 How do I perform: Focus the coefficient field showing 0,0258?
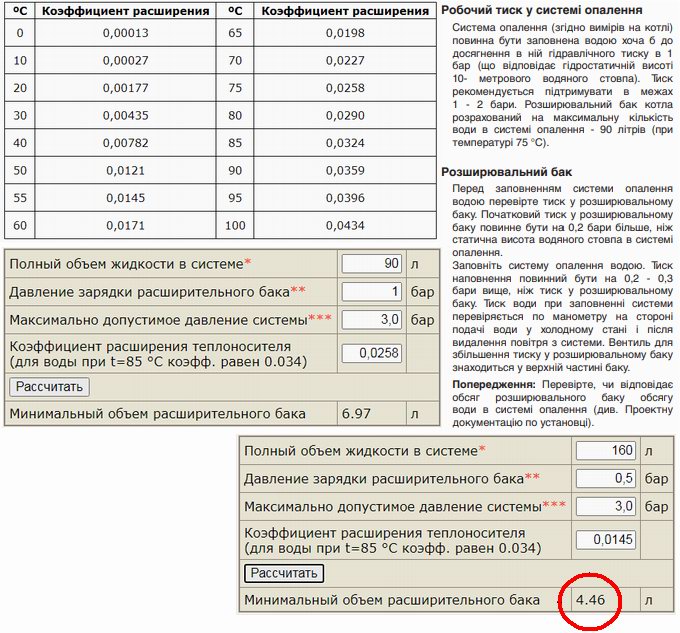pyautogui.click(x=372, y=353)
